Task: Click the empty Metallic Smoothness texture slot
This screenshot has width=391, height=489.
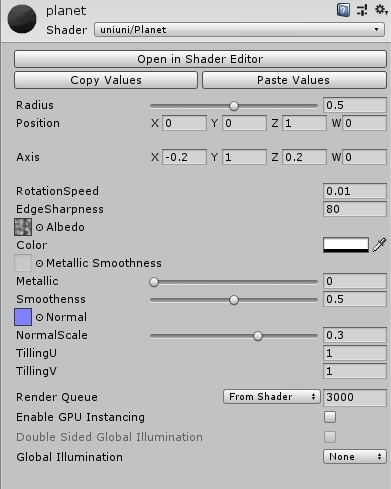Action: (23, 263)
